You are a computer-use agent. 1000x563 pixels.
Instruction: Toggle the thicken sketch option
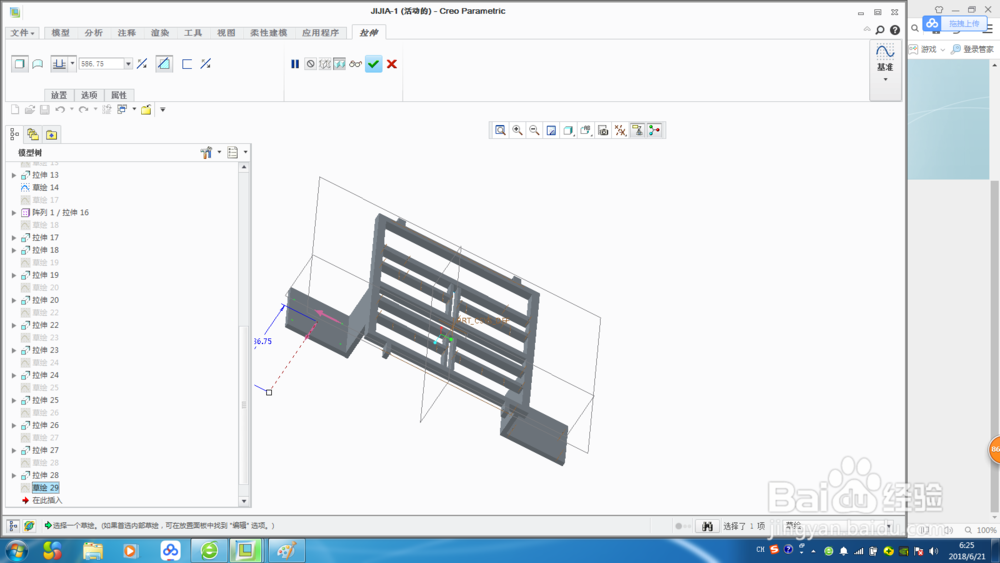(x=187, y=64)
